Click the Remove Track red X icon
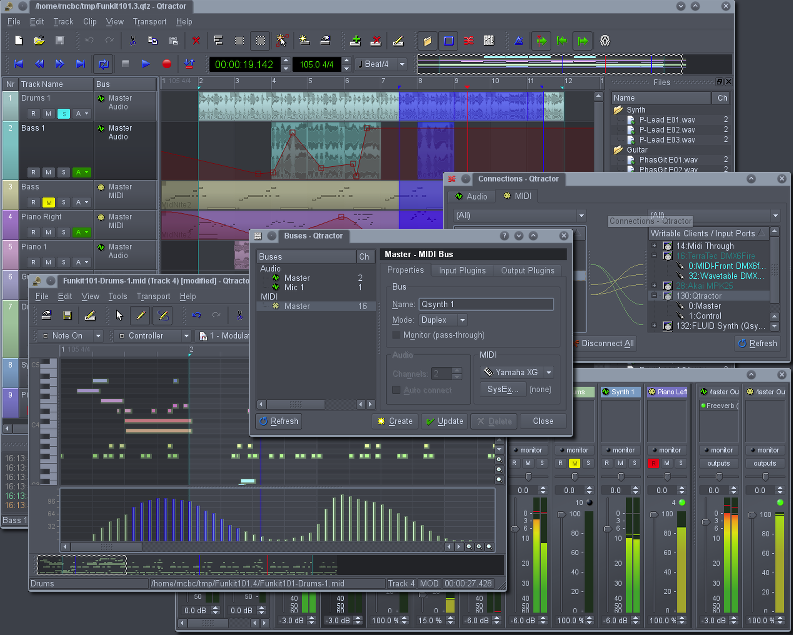The width and height of the screenshot is (793, 635). click(x=376, y=40)
